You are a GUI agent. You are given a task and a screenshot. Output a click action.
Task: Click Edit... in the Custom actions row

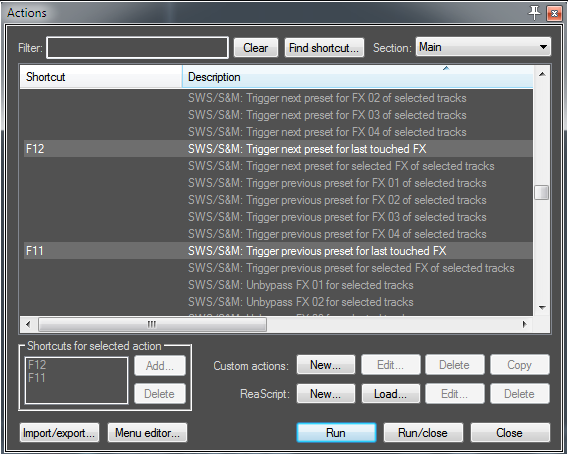(390, 365)
